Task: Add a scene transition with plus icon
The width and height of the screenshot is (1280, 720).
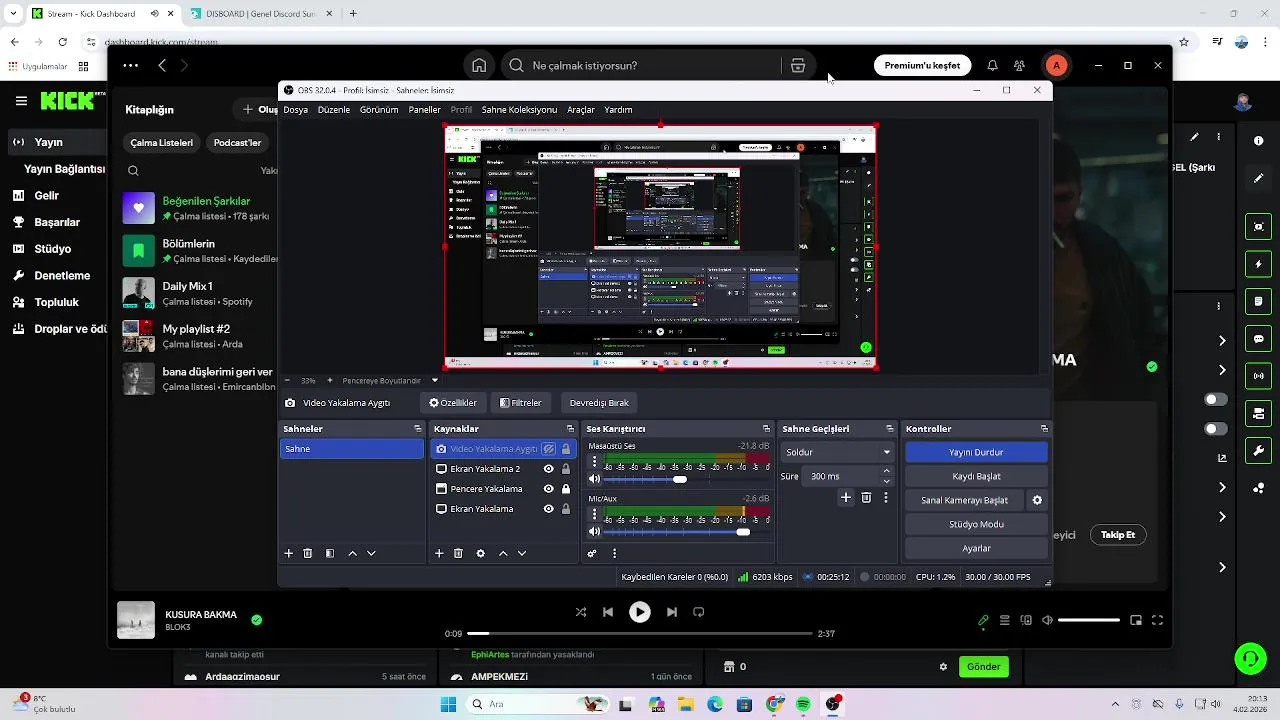Action: (x=846, y=497)
